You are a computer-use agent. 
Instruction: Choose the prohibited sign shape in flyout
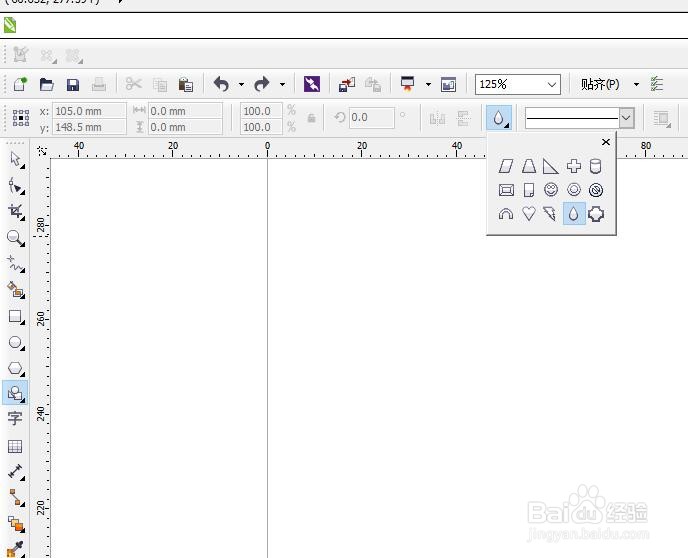(596, 190)
